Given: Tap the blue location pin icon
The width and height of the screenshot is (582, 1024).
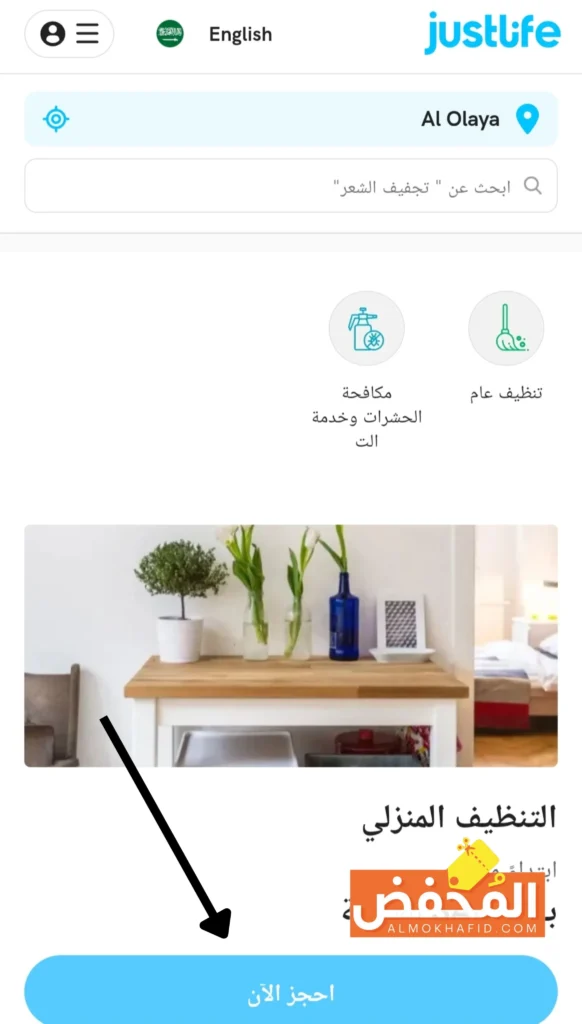Looking at the screenshot, I should (527, 120).
